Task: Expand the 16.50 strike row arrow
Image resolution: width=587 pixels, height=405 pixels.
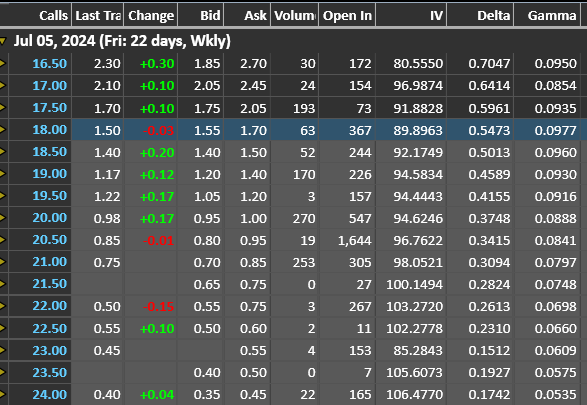Action: click(3, 64)
